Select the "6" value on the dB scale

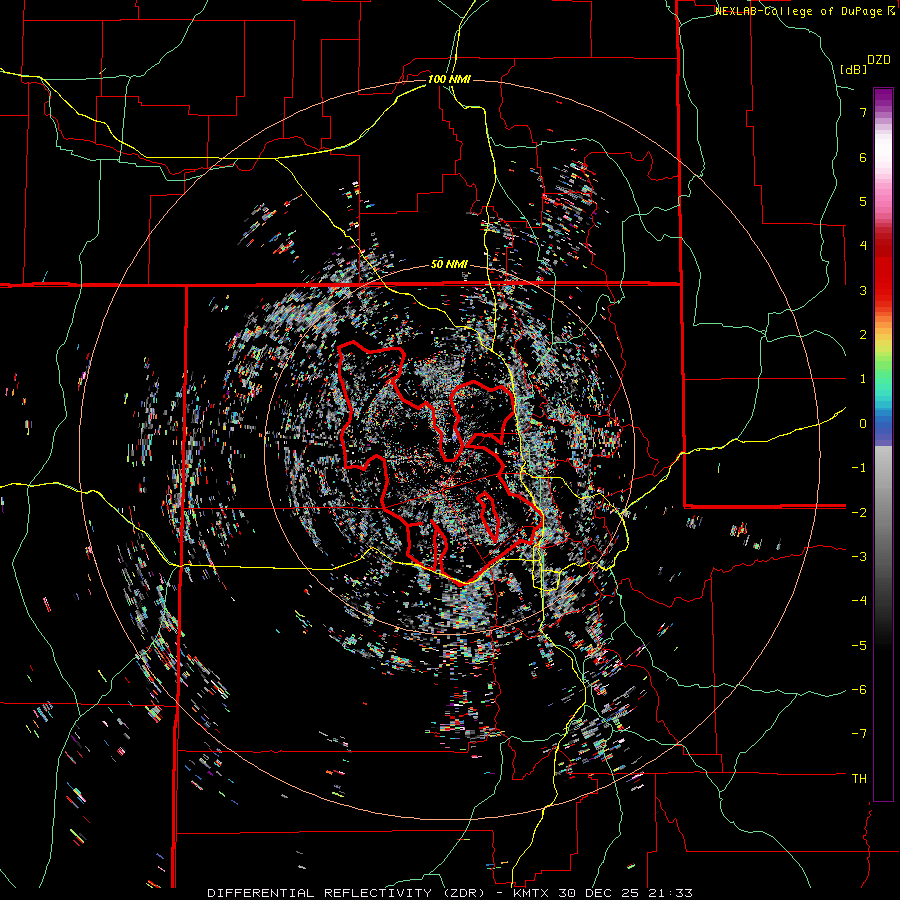pos(863,157)
